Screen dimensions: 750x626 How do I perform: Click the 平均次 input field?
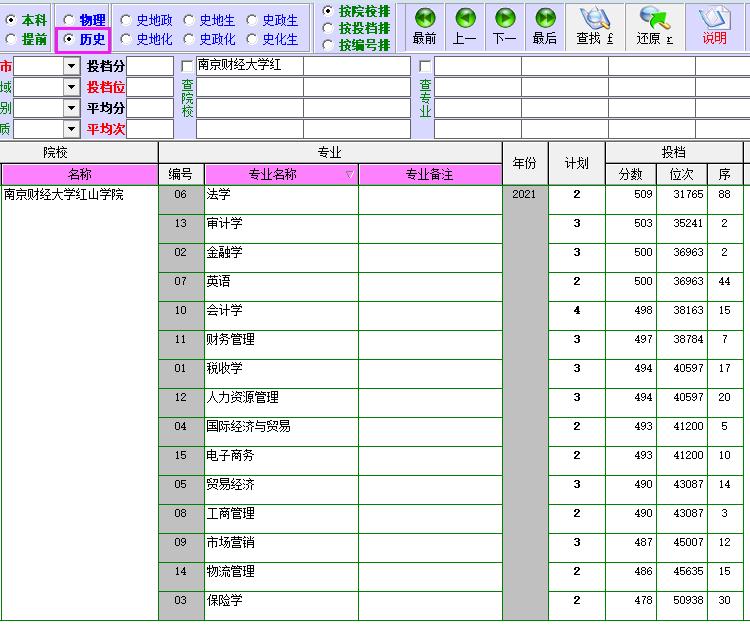click(150, 129)
